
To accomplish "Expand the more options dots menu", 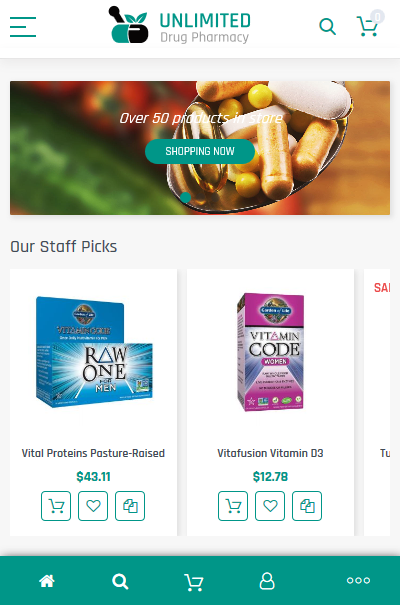I will [x=358, y=580].
